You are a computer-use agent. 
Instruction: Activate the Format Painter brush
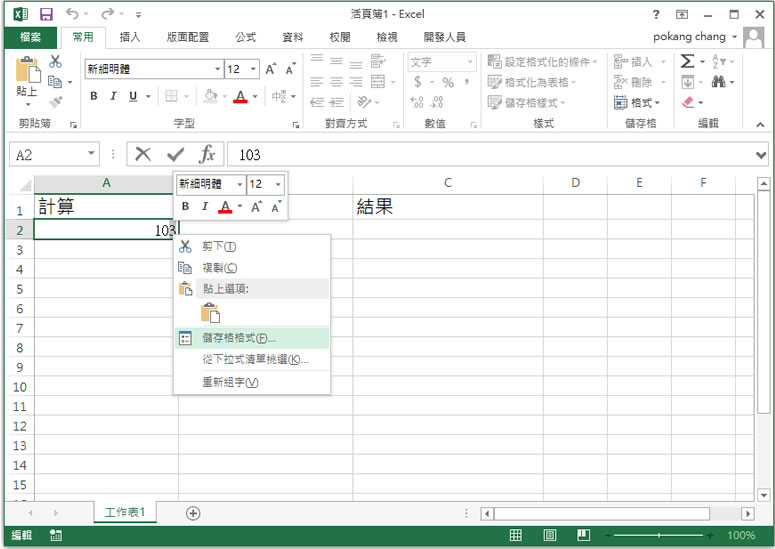(x=55, y=102)
